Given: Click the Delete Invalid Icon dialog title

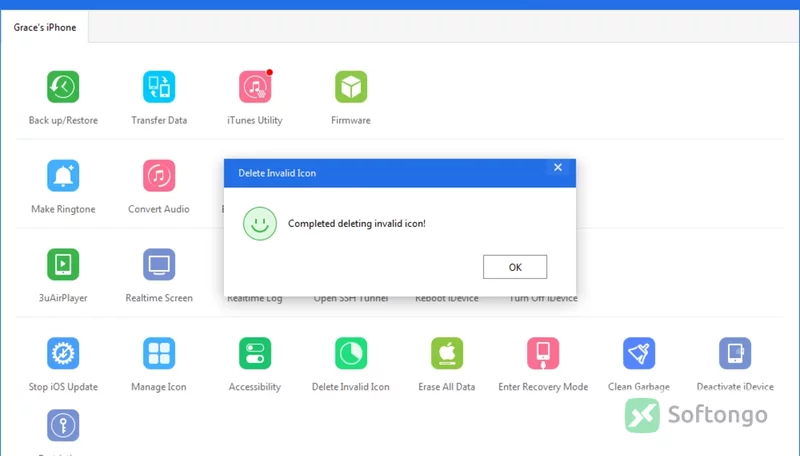Looking at the screenshot, I should pos(277,173).
